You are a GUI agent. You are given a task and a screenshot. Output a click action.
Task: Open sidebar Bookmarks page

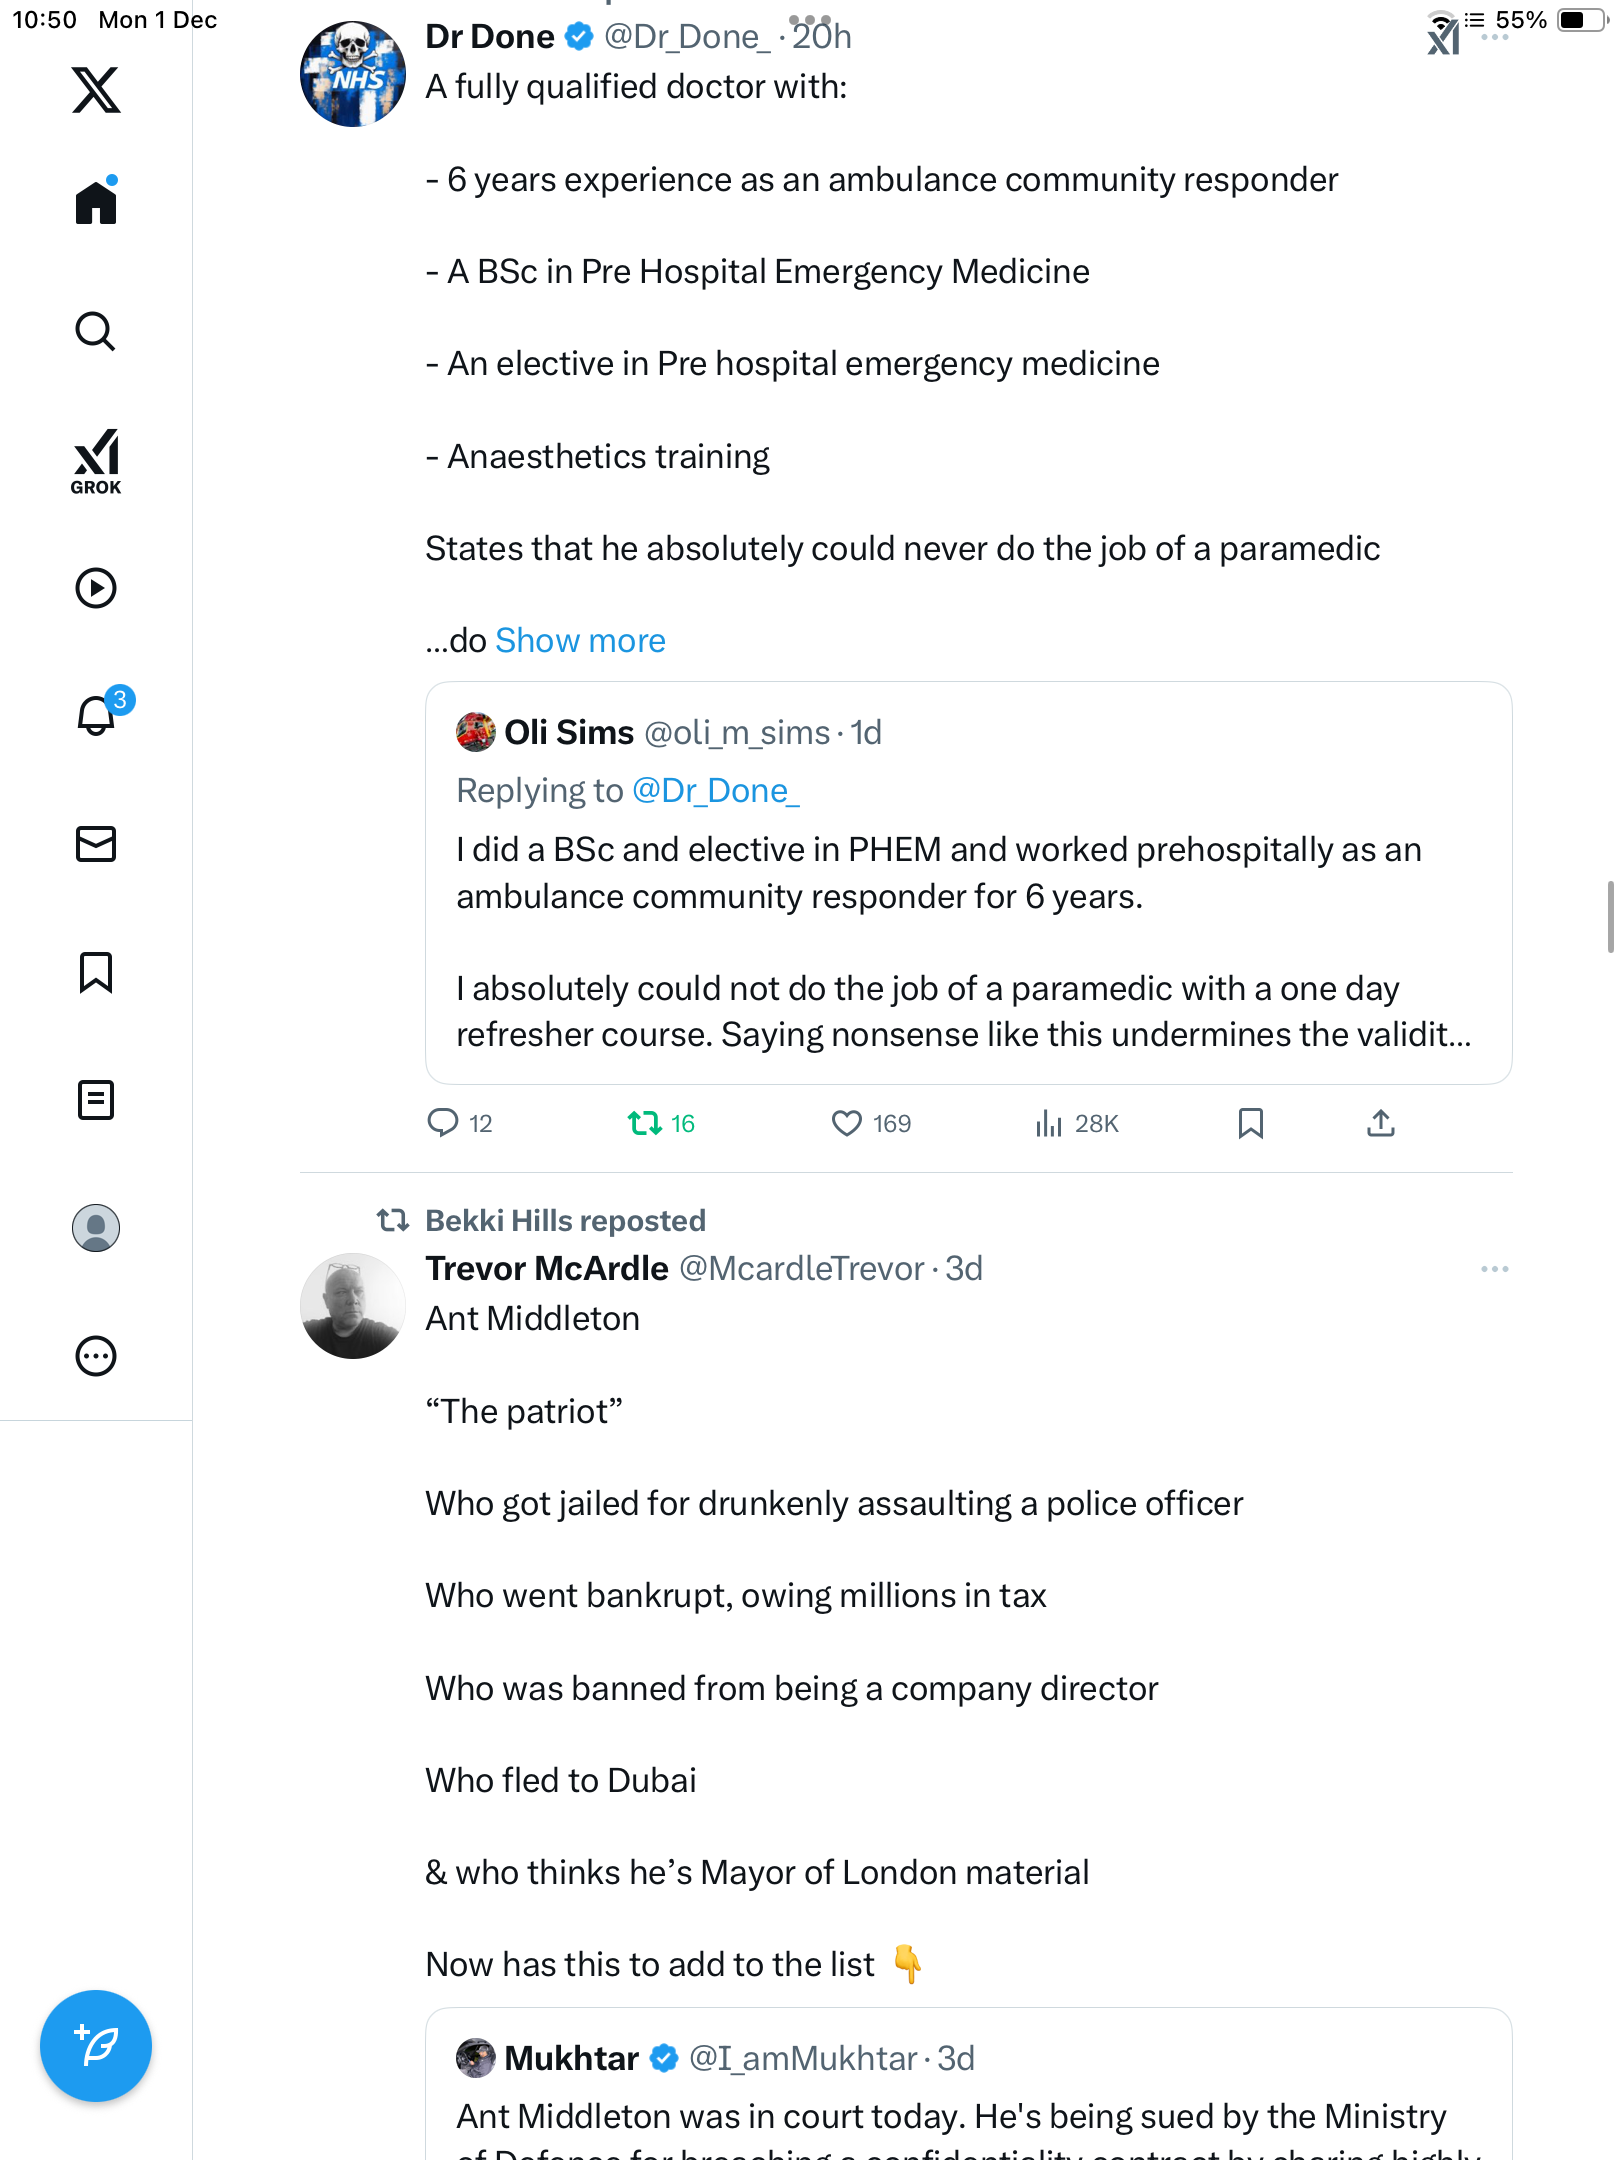[x=96, y=972]
